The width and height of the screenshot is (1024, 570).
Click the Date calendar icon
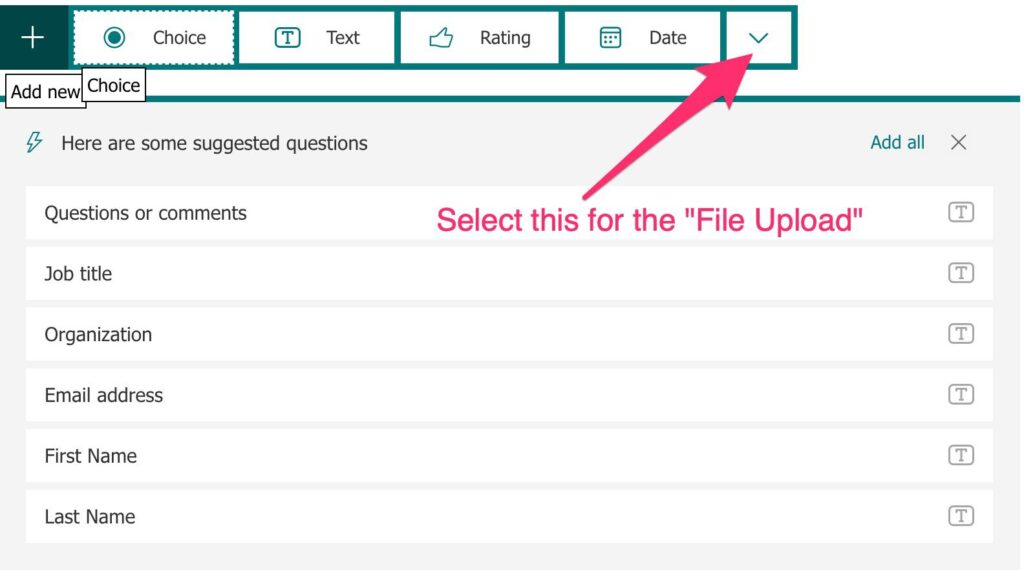coord(610,38)
